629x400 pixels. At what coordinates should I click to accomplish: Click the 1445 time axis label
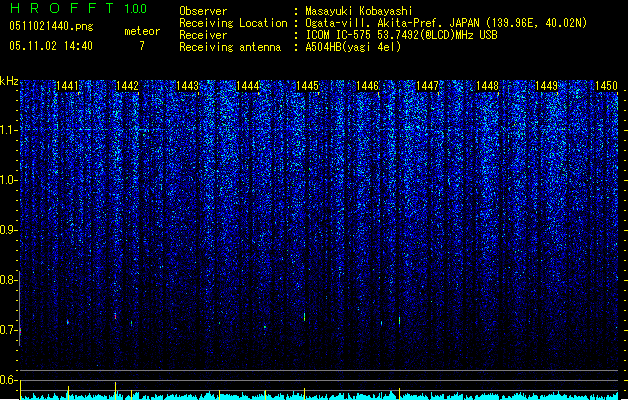(x=307, y=86)
